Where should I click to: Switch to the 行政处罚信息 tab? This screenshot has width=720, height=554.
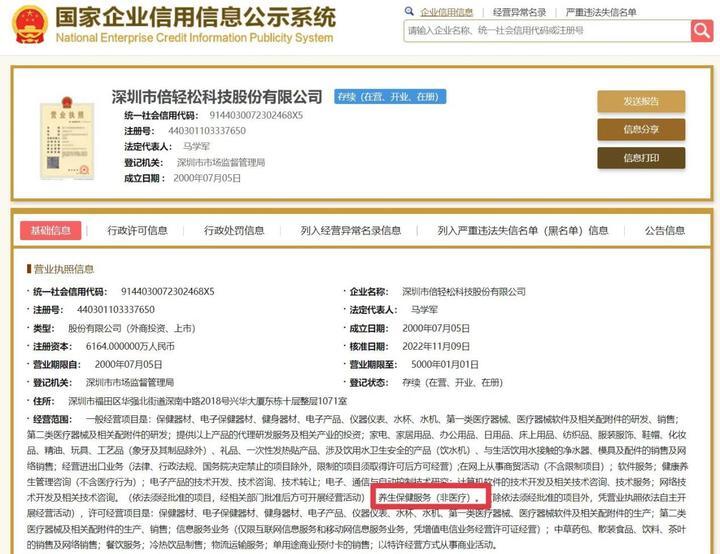(x=234, y=230)
